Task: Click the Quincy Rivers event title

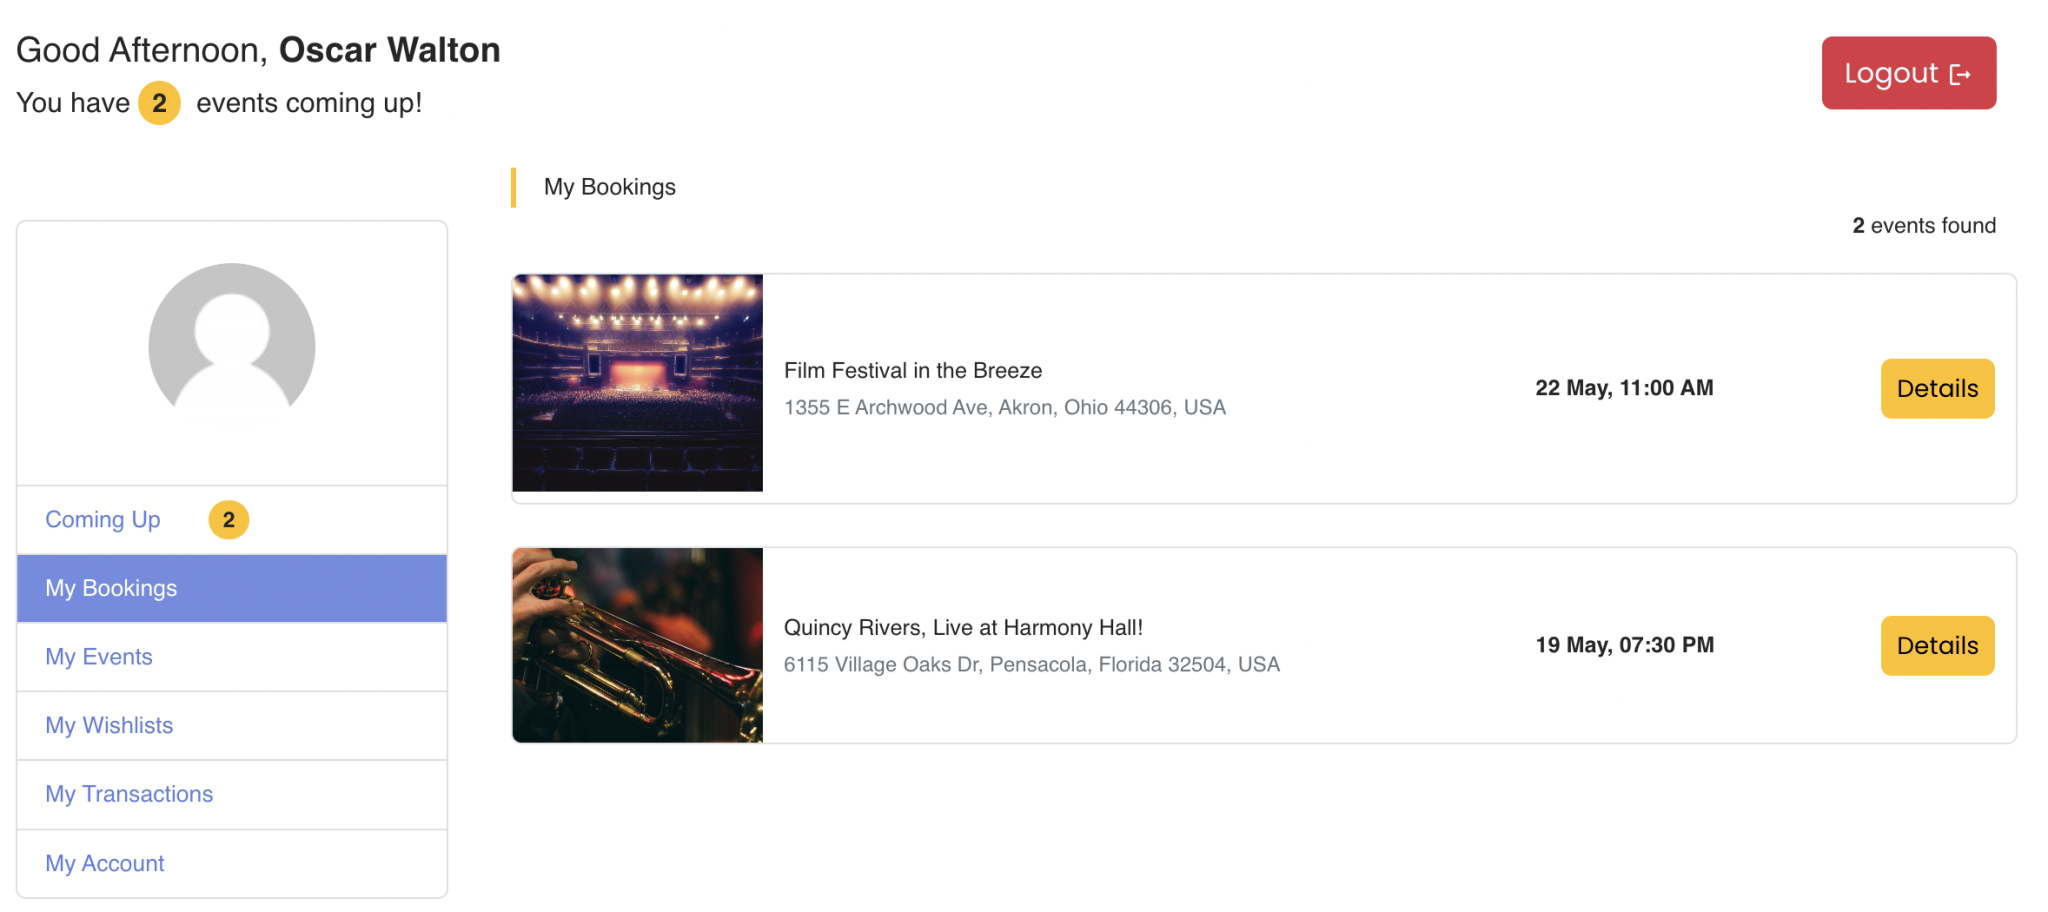Action: click(x=963, y=627)
